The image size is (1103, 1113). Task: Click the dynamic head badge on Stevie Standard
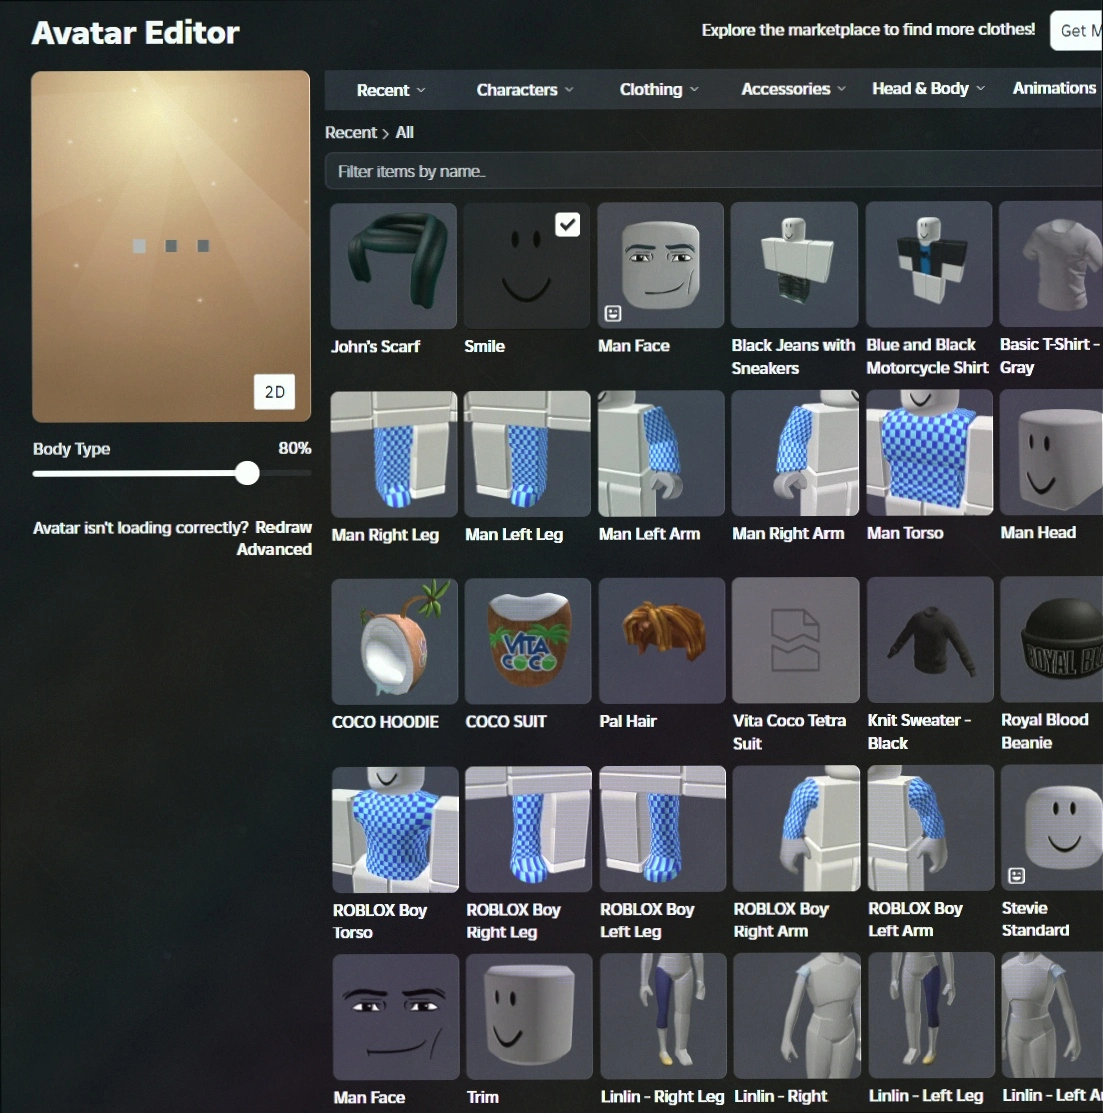(1016, 876)
